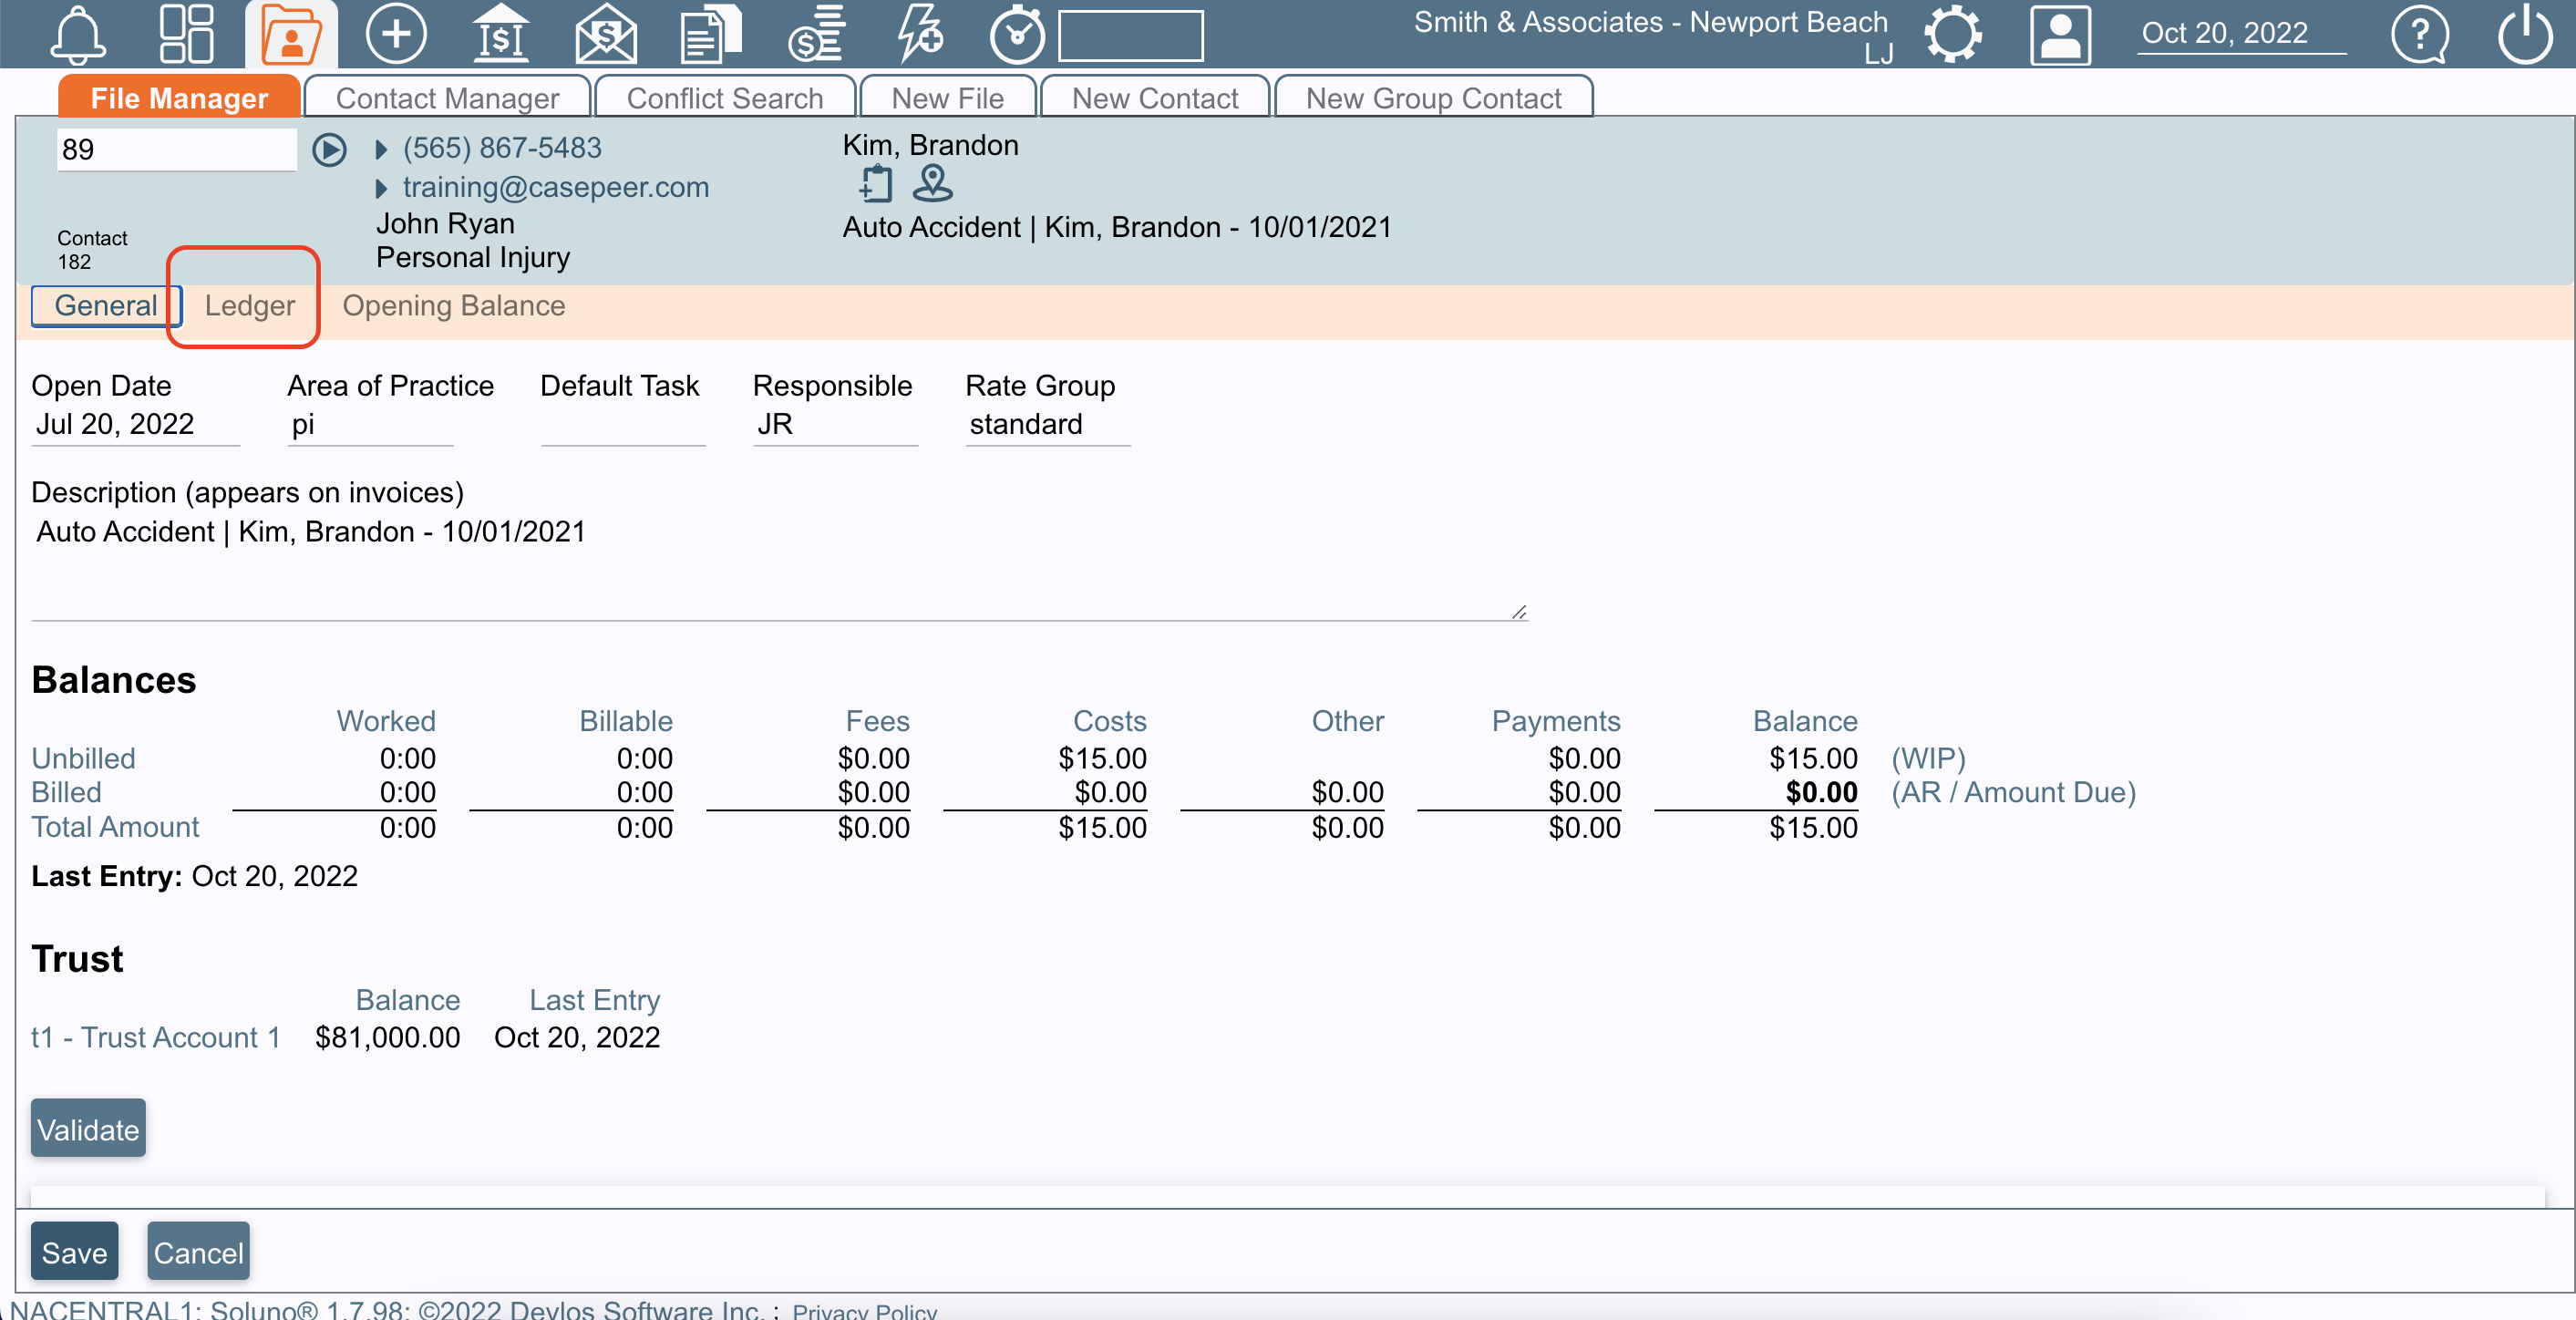This screenshot has width=2576, height=1320.
Task: Open the Opening Balance sub-tab
Action: tap(454, 306)
